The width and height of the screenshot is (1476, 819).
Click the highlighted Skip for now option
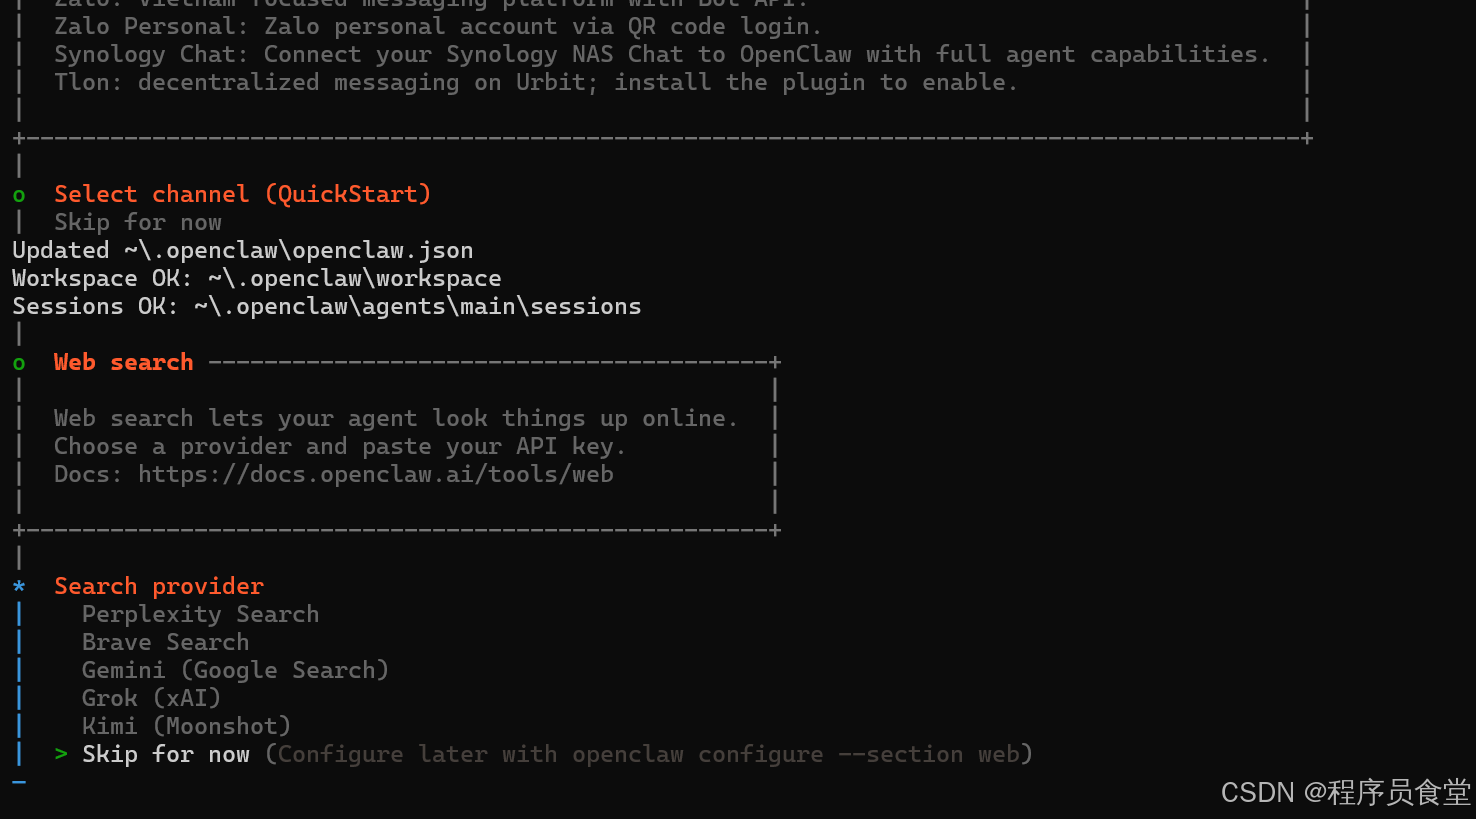click(x=166, y=754)
